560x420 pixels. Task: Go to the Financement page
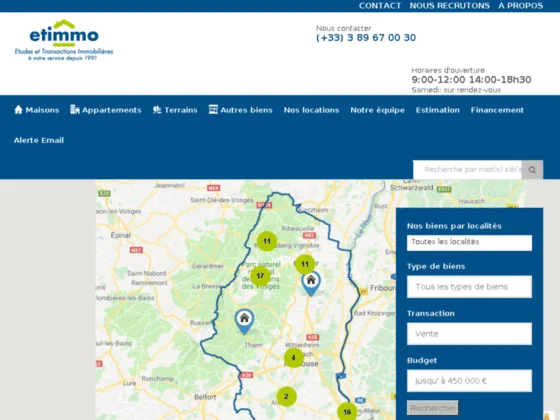(x=497, y=110)
